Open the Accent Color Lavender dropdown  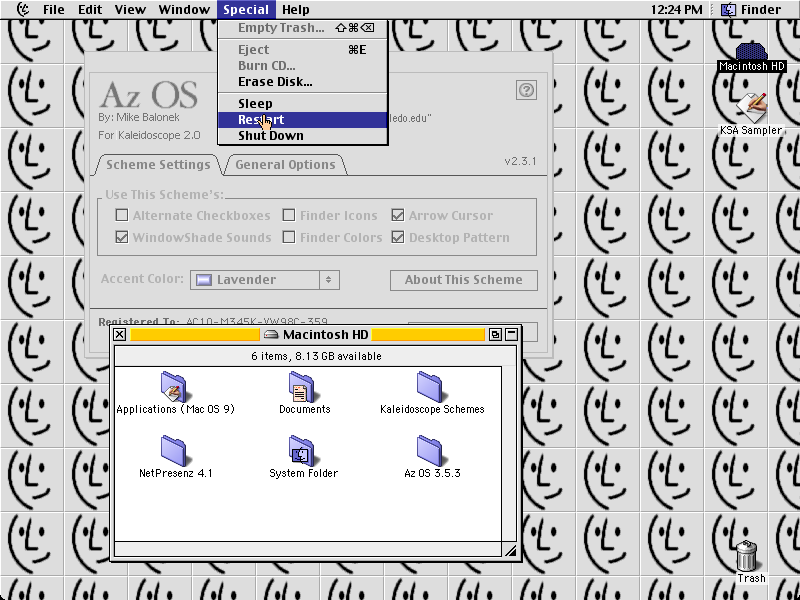click(265, 280)
